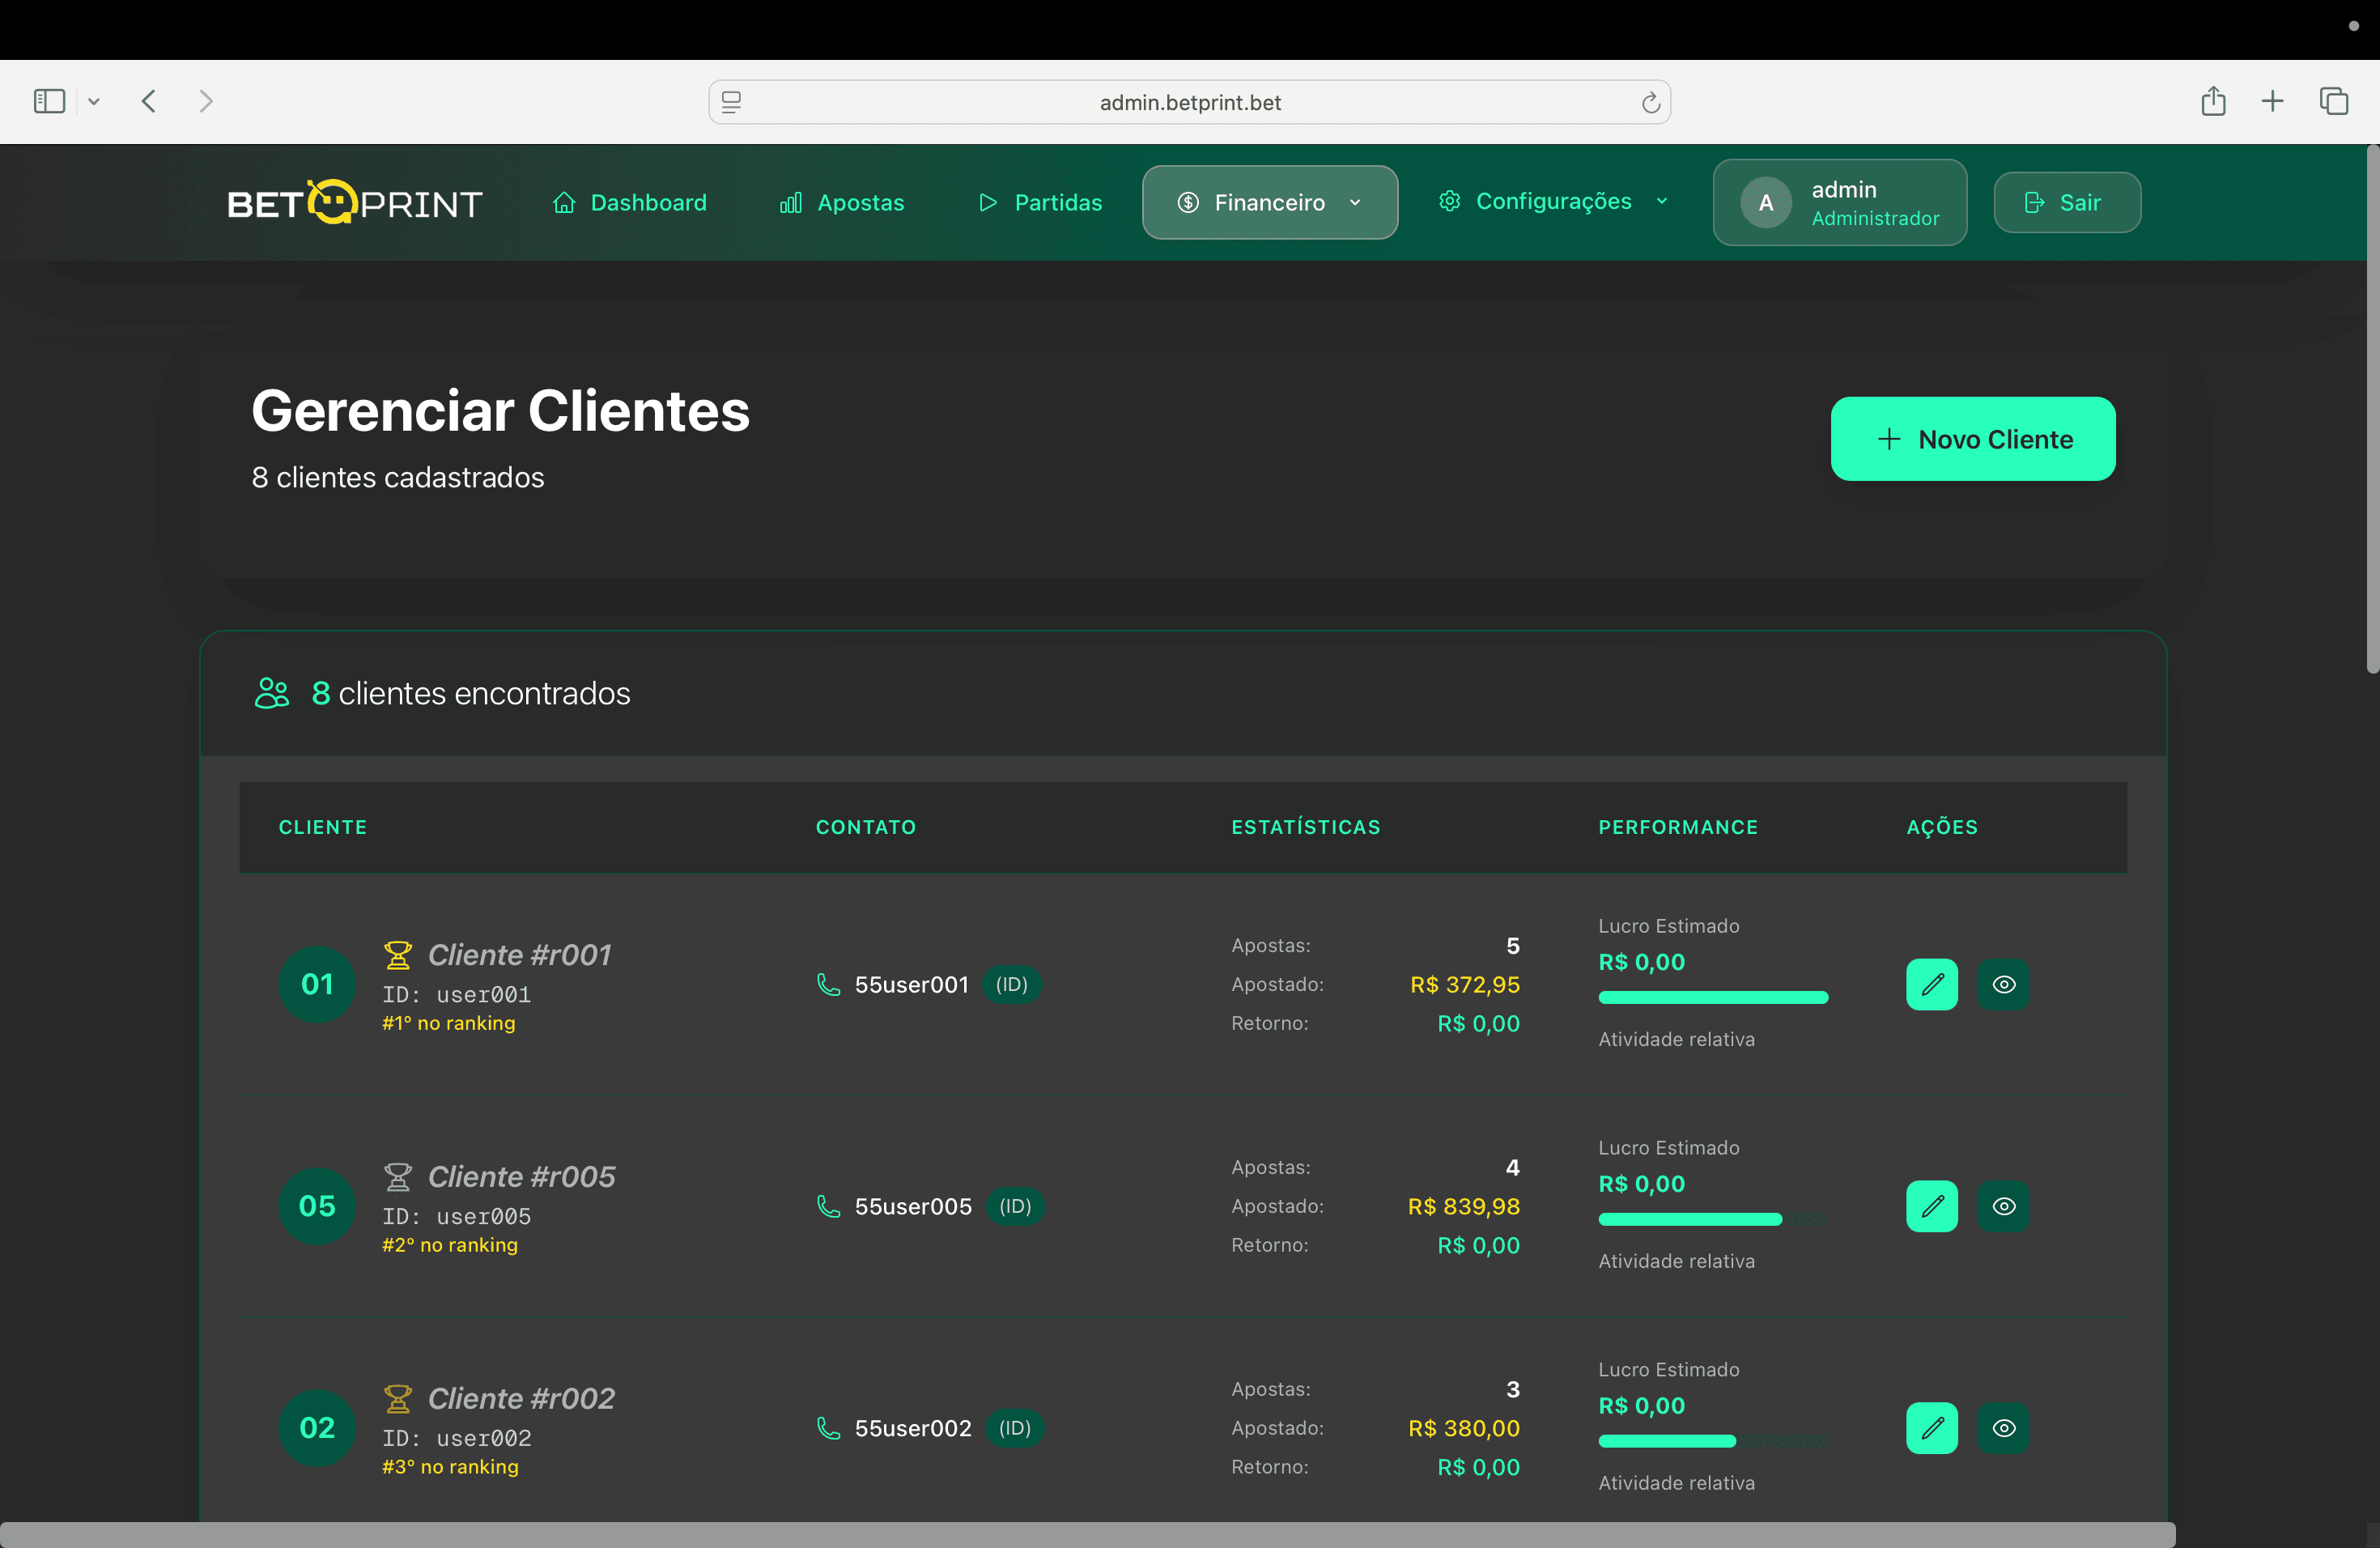Open the Apostas section

click(841, 202)
